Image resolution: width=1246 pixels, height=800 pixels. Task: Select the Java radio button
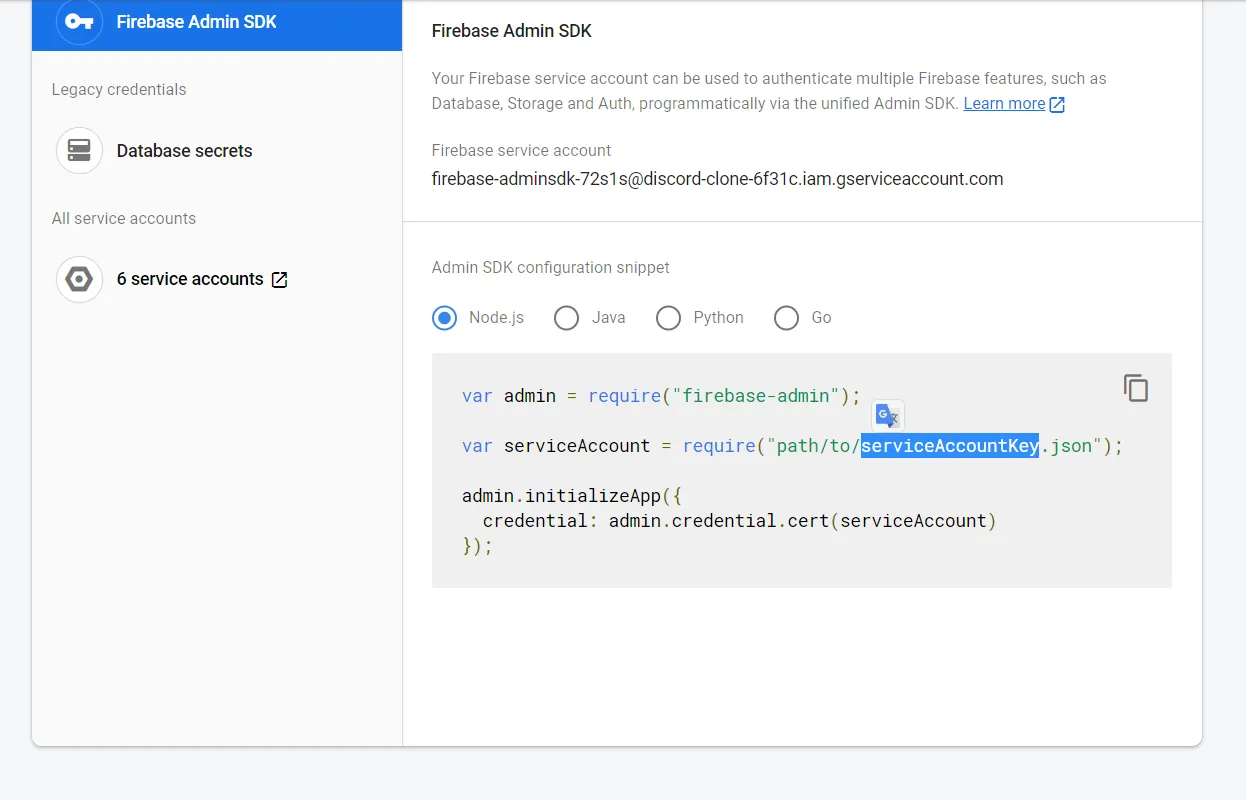[x=566, y=318]
